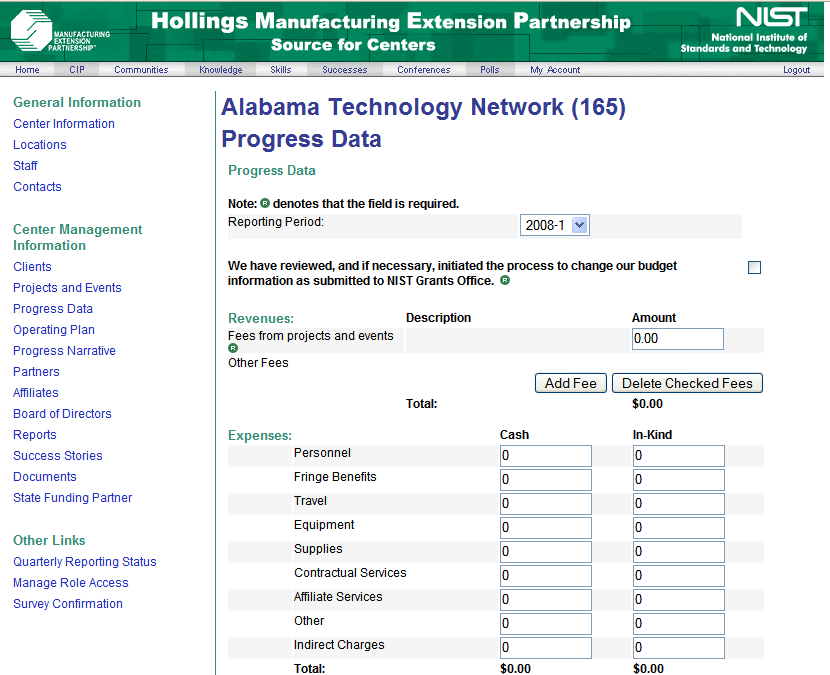Viewport: 830px width, 675px height.
Task: Click the Indirect Charges In-Kind field
Action: tap(679, 647)
